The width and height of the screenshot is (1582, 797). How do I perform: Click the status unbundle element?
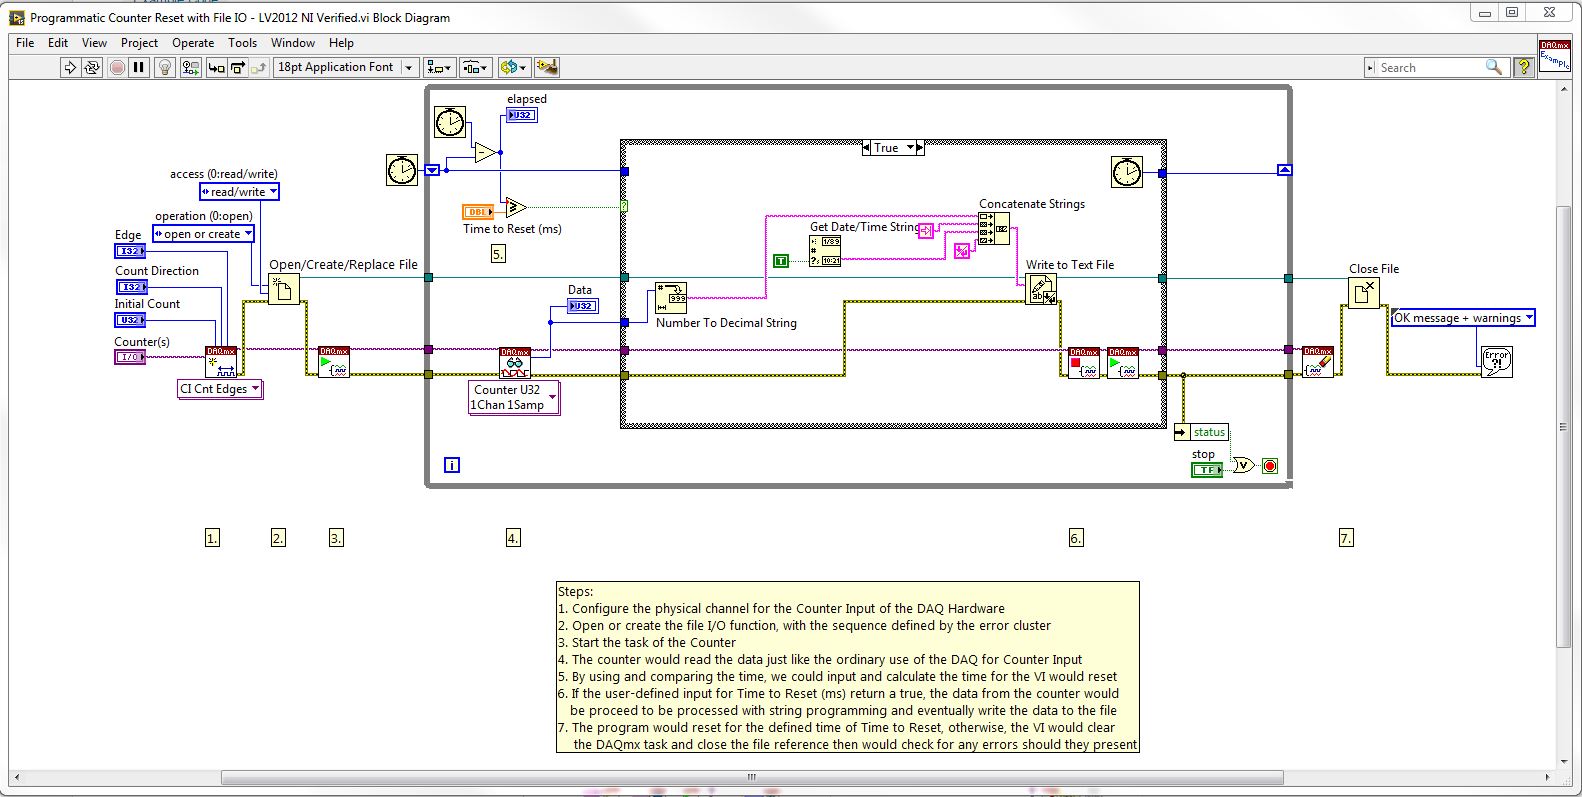(1202, 432)
